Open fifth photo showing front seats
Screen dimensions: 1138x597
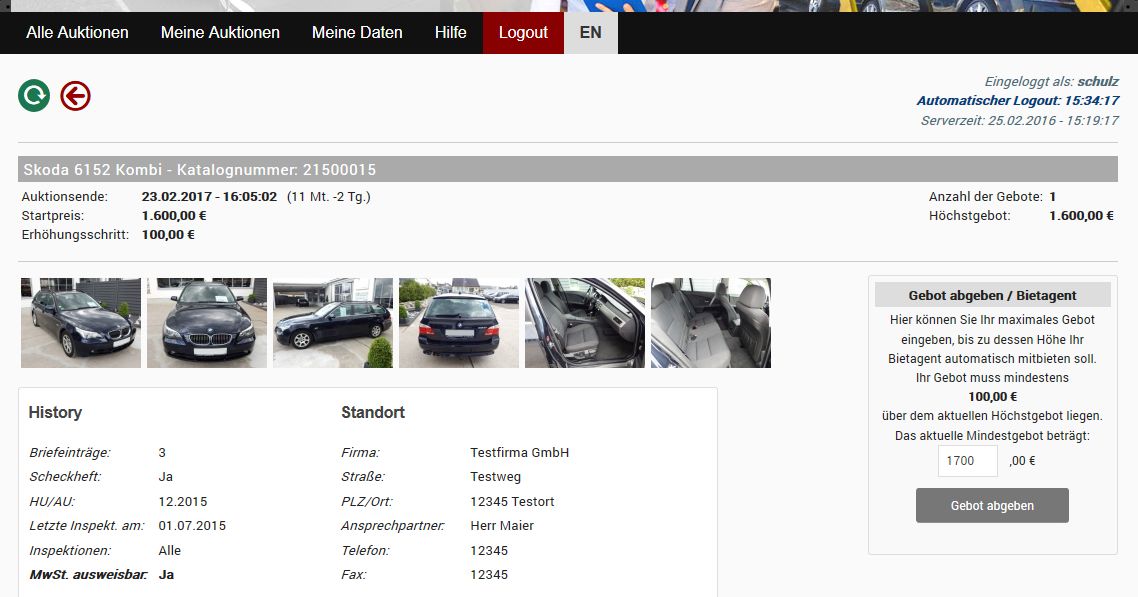[x=585, y=323]
